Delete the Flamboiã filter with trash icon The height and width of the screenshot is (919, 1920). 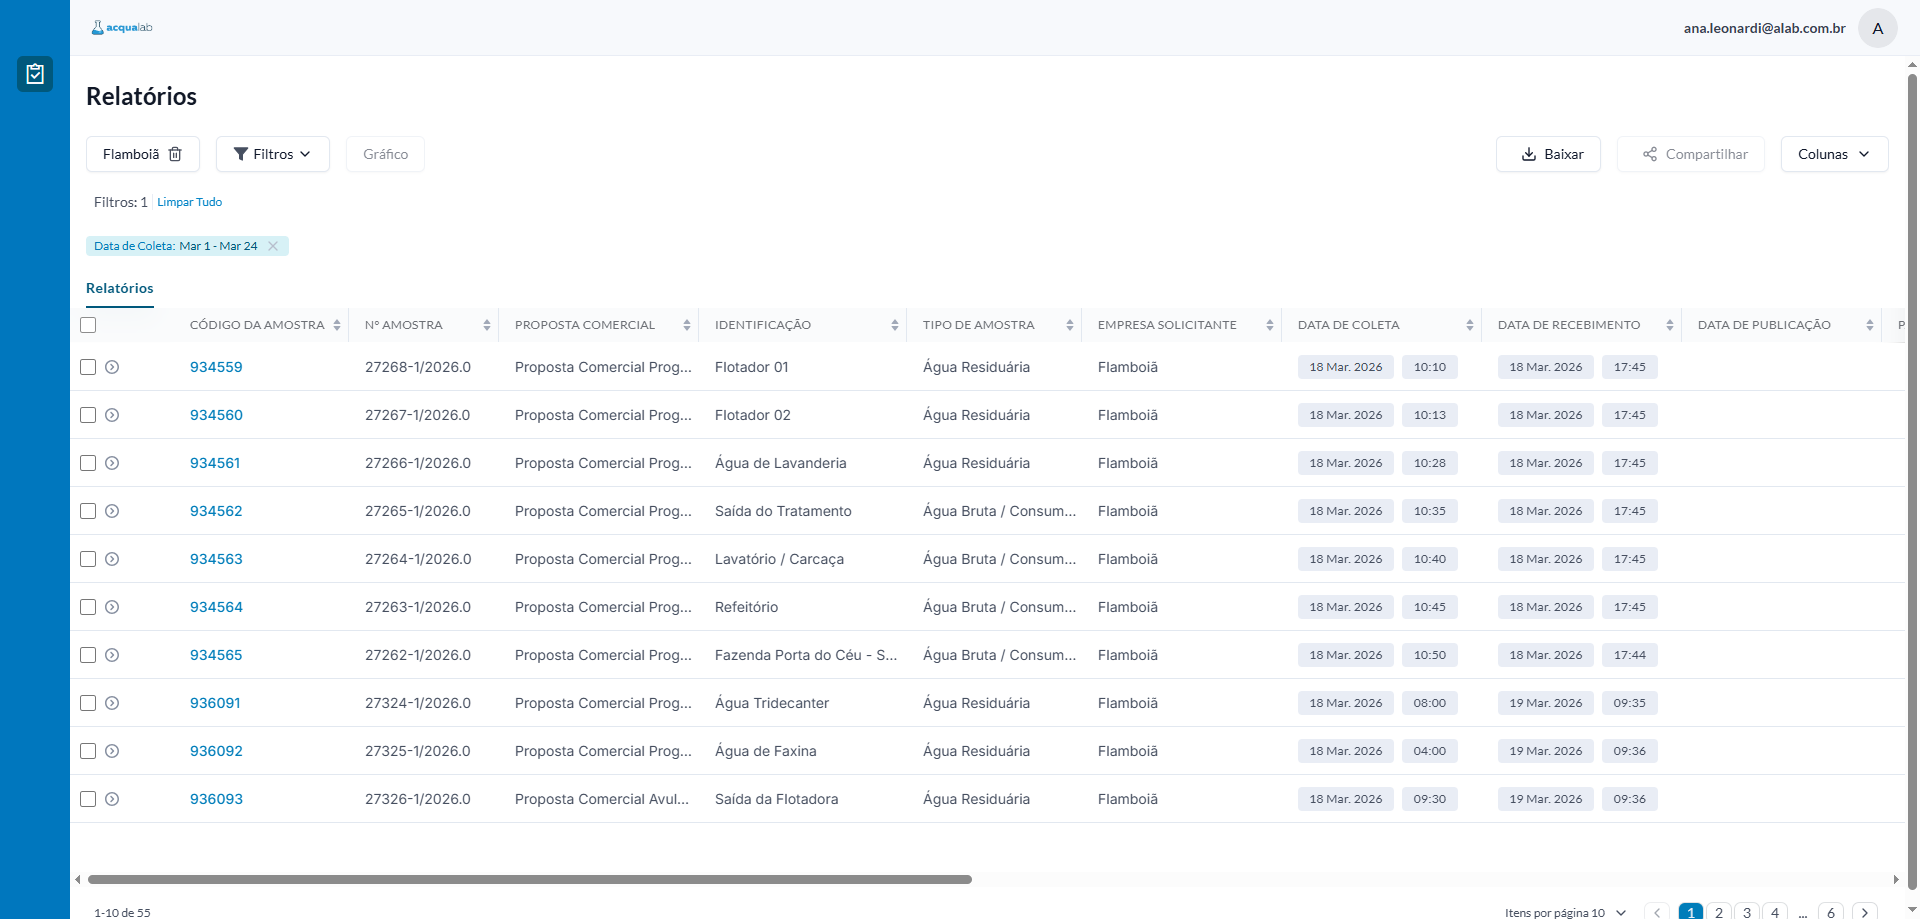pyautogui.click(x=175, y=154)
